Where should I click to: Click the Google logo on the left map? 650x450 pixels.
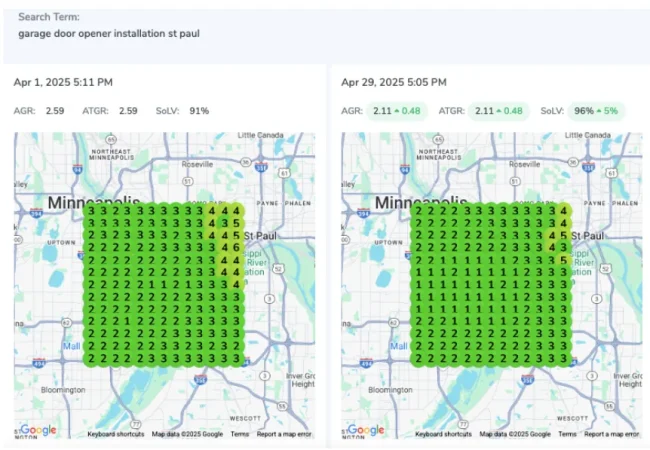coord(38,430)
